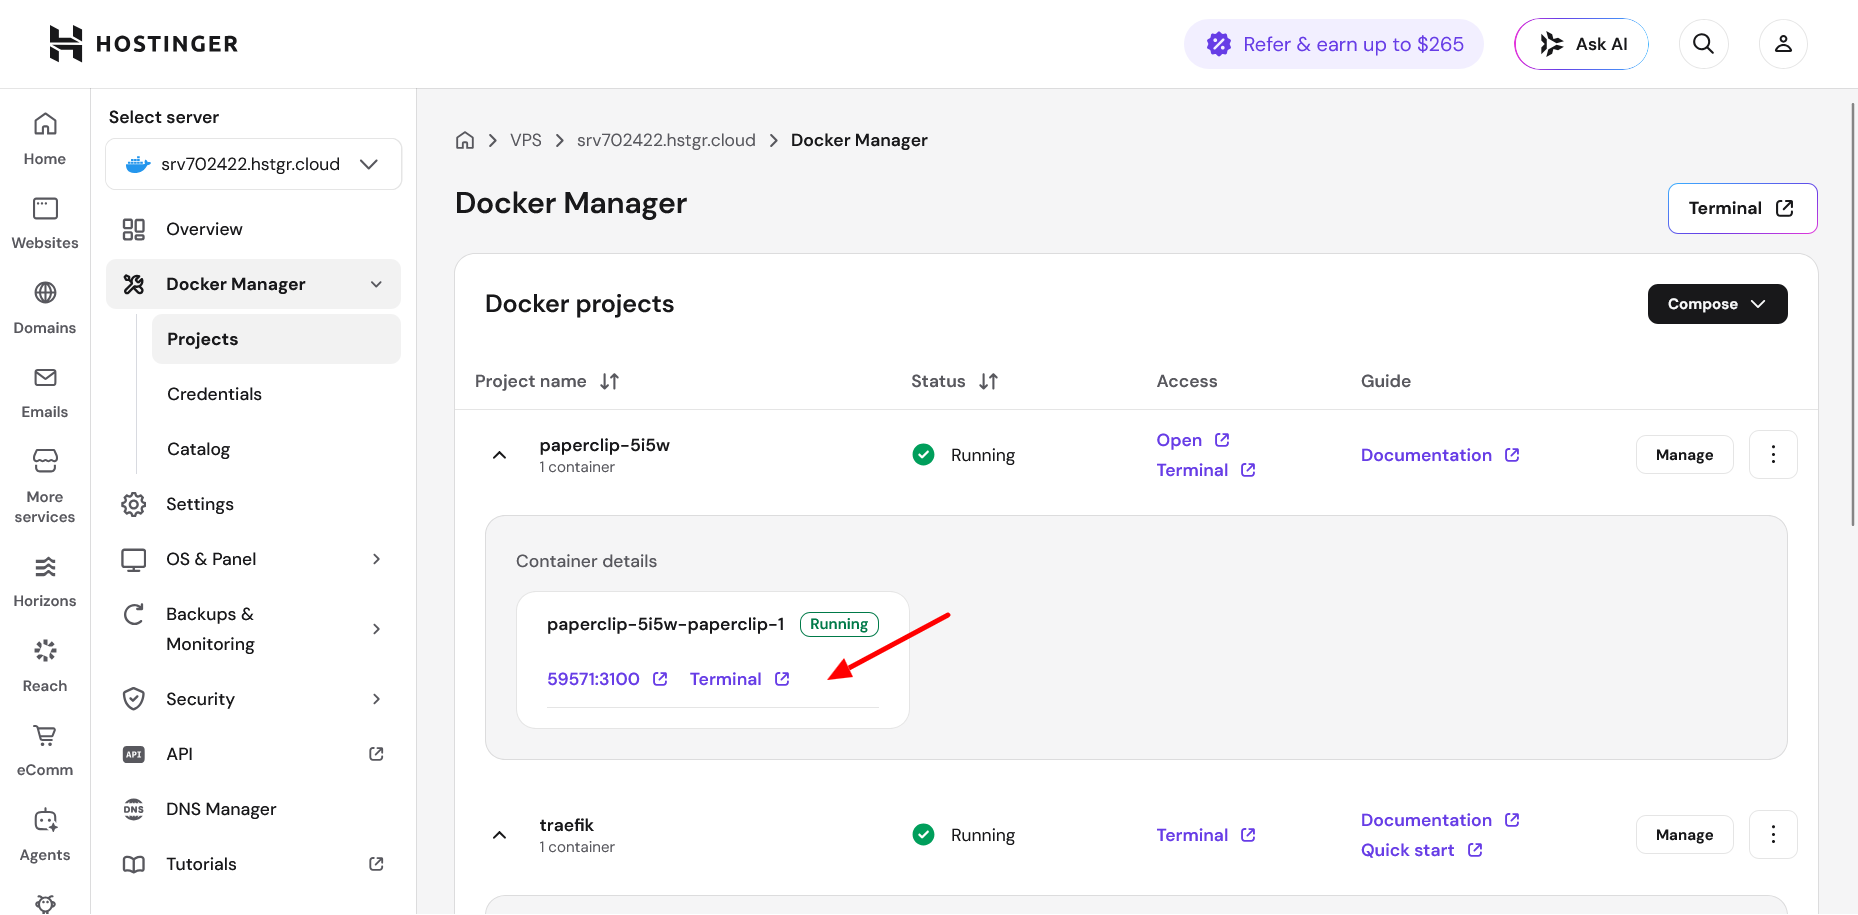Click the Settings gear icon
1858x915 pixels.
[x=134, y=504]
